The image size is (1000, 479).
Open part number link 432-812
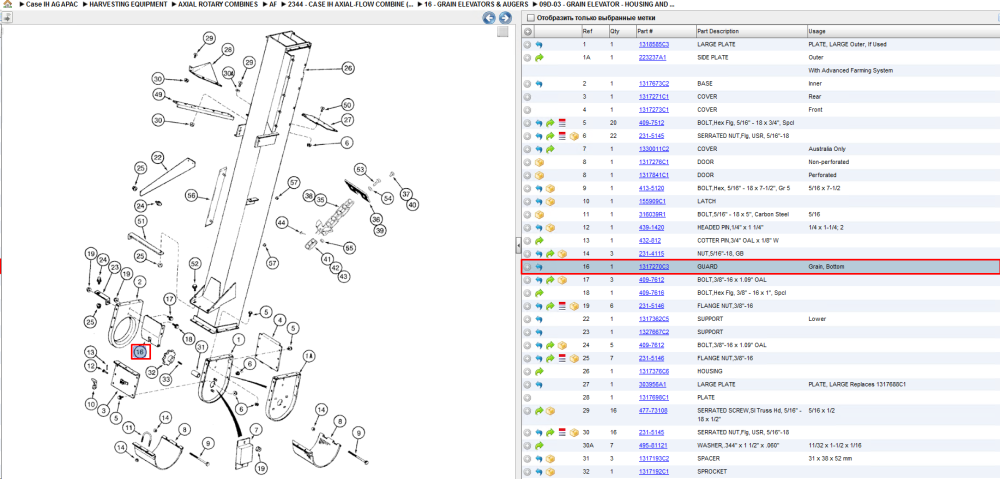[x=649, y=240]
